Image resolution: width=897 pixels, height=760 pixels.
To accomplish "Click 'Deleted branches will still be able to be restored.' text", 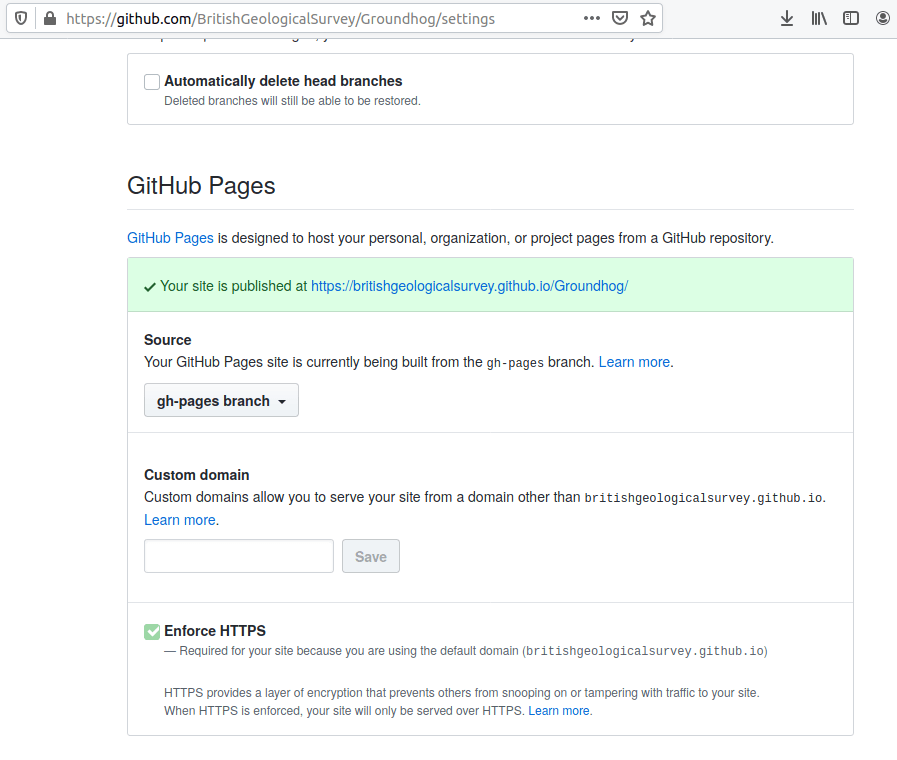I will [x=292, y=101].
